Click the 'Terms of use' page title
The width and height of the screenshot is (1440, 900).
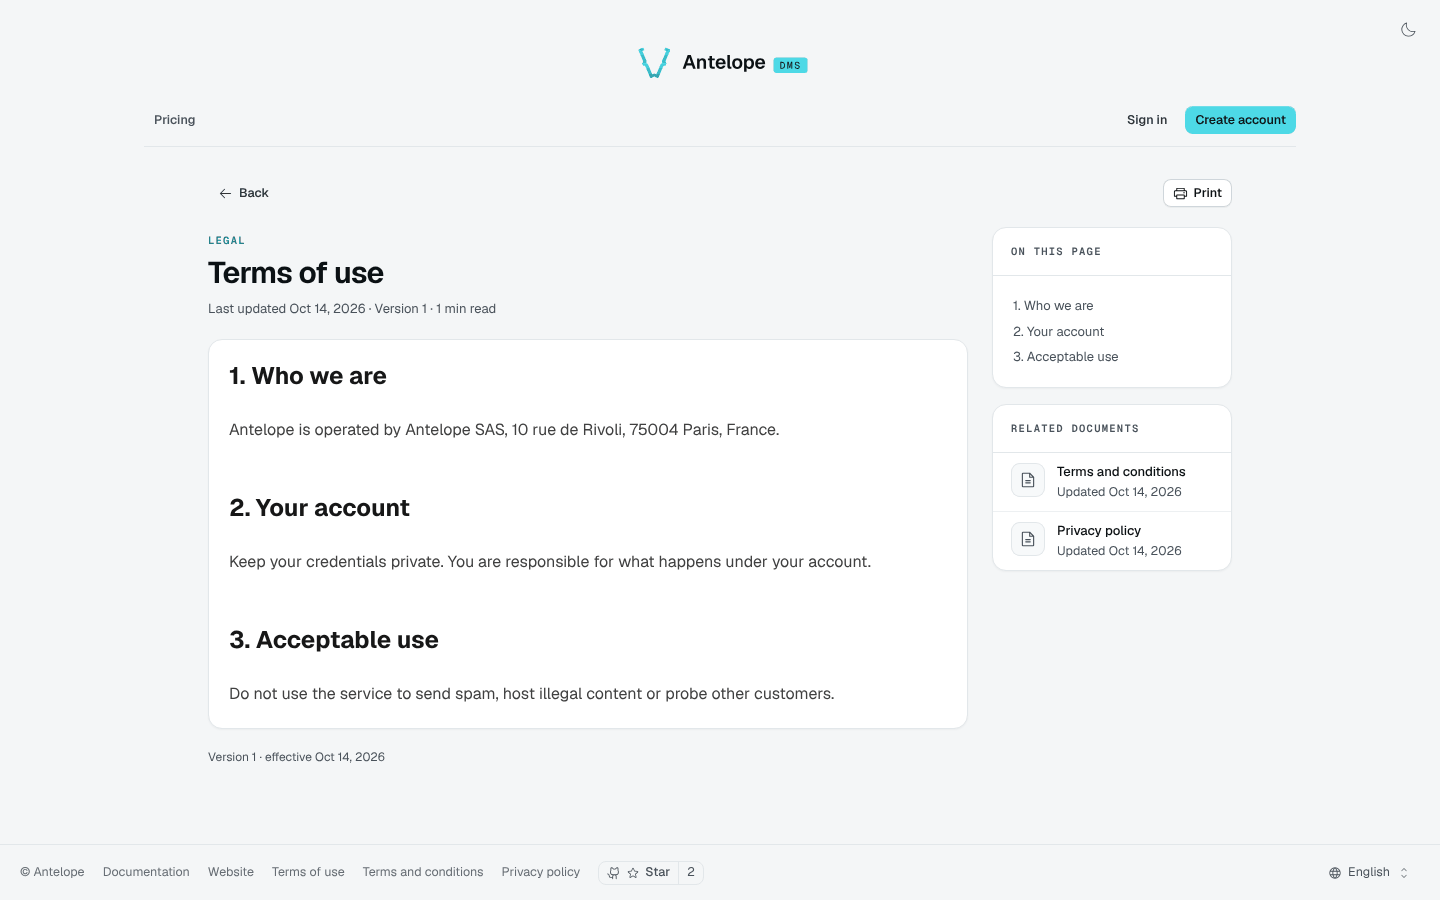click(x=296, y=273)
